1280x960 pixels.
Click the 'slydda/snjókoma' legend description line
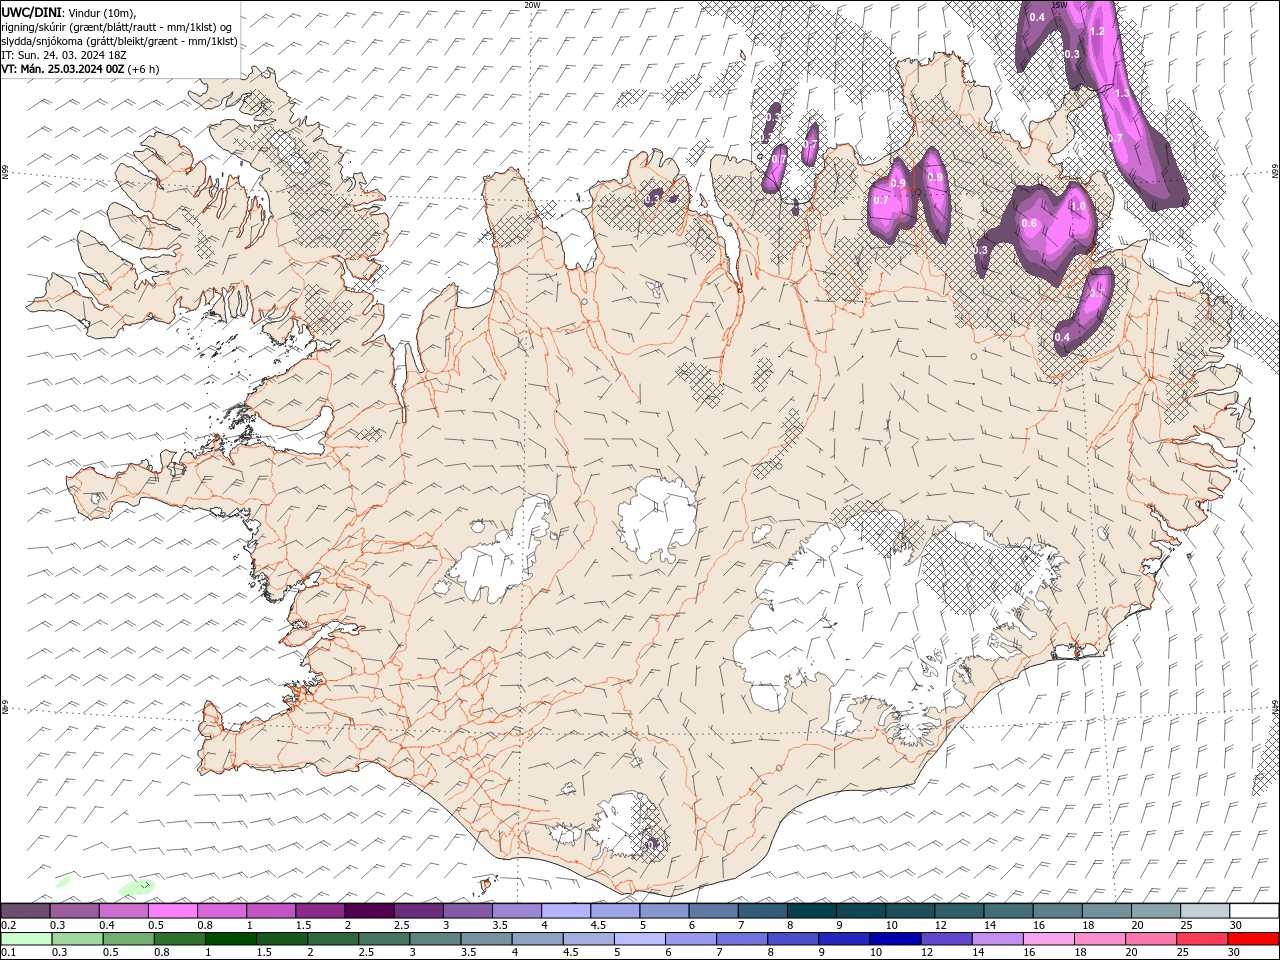pos(119,41)
